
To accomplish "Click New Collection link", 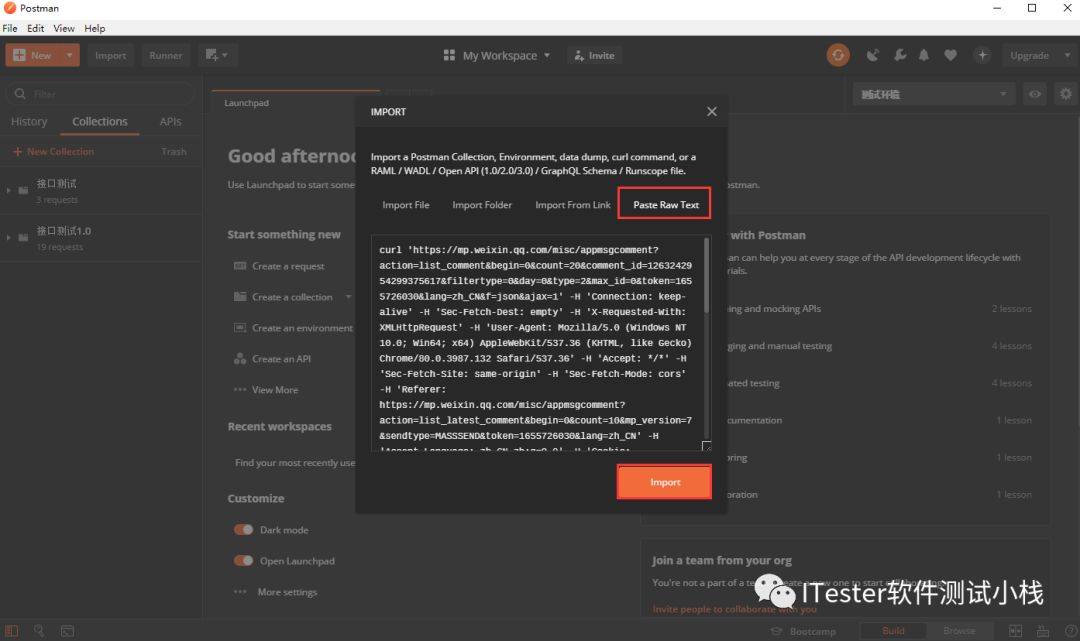I will click(54, 151).
